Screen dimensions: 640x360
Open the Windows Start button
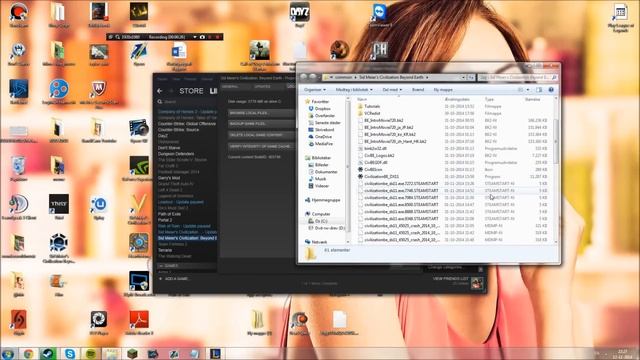click(8, 353)
